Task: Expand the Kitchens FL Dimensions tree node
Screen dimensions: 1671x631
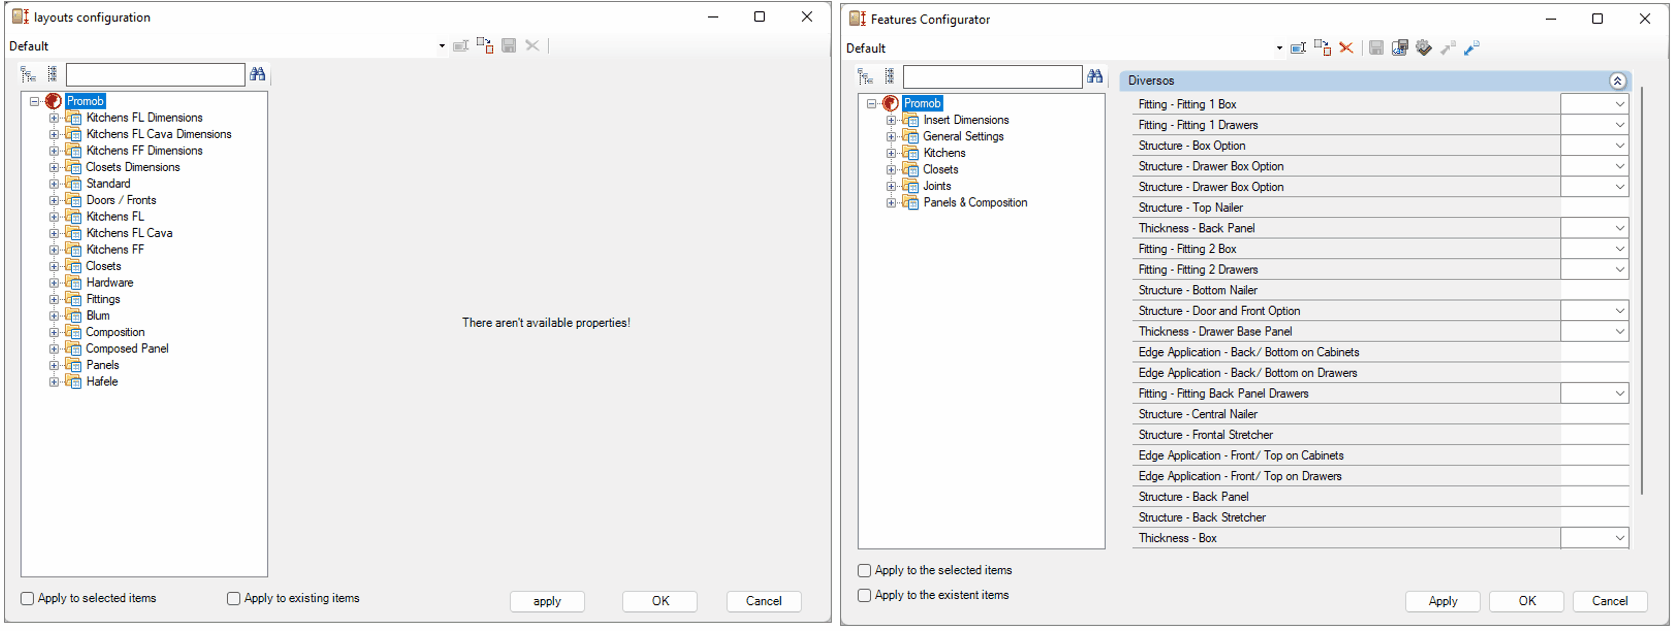Action: (54, 118)
